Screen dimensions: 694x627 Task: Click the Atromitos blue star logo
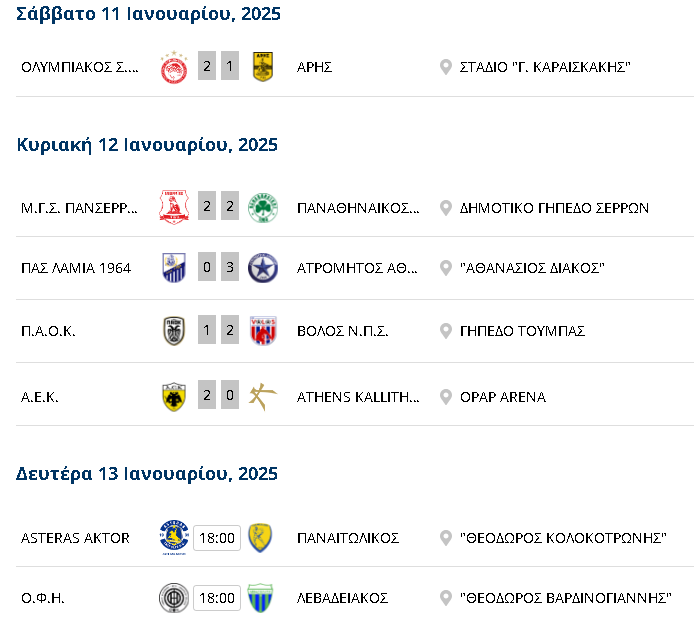coord(263,268)
